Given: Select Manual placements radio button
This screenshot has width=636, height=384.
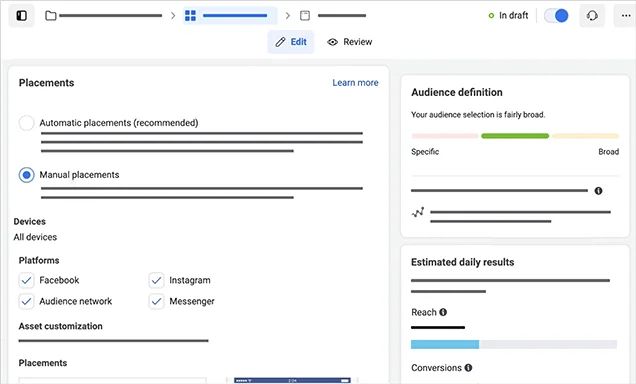Looking at the screenshot, I should tap(26, 175).
